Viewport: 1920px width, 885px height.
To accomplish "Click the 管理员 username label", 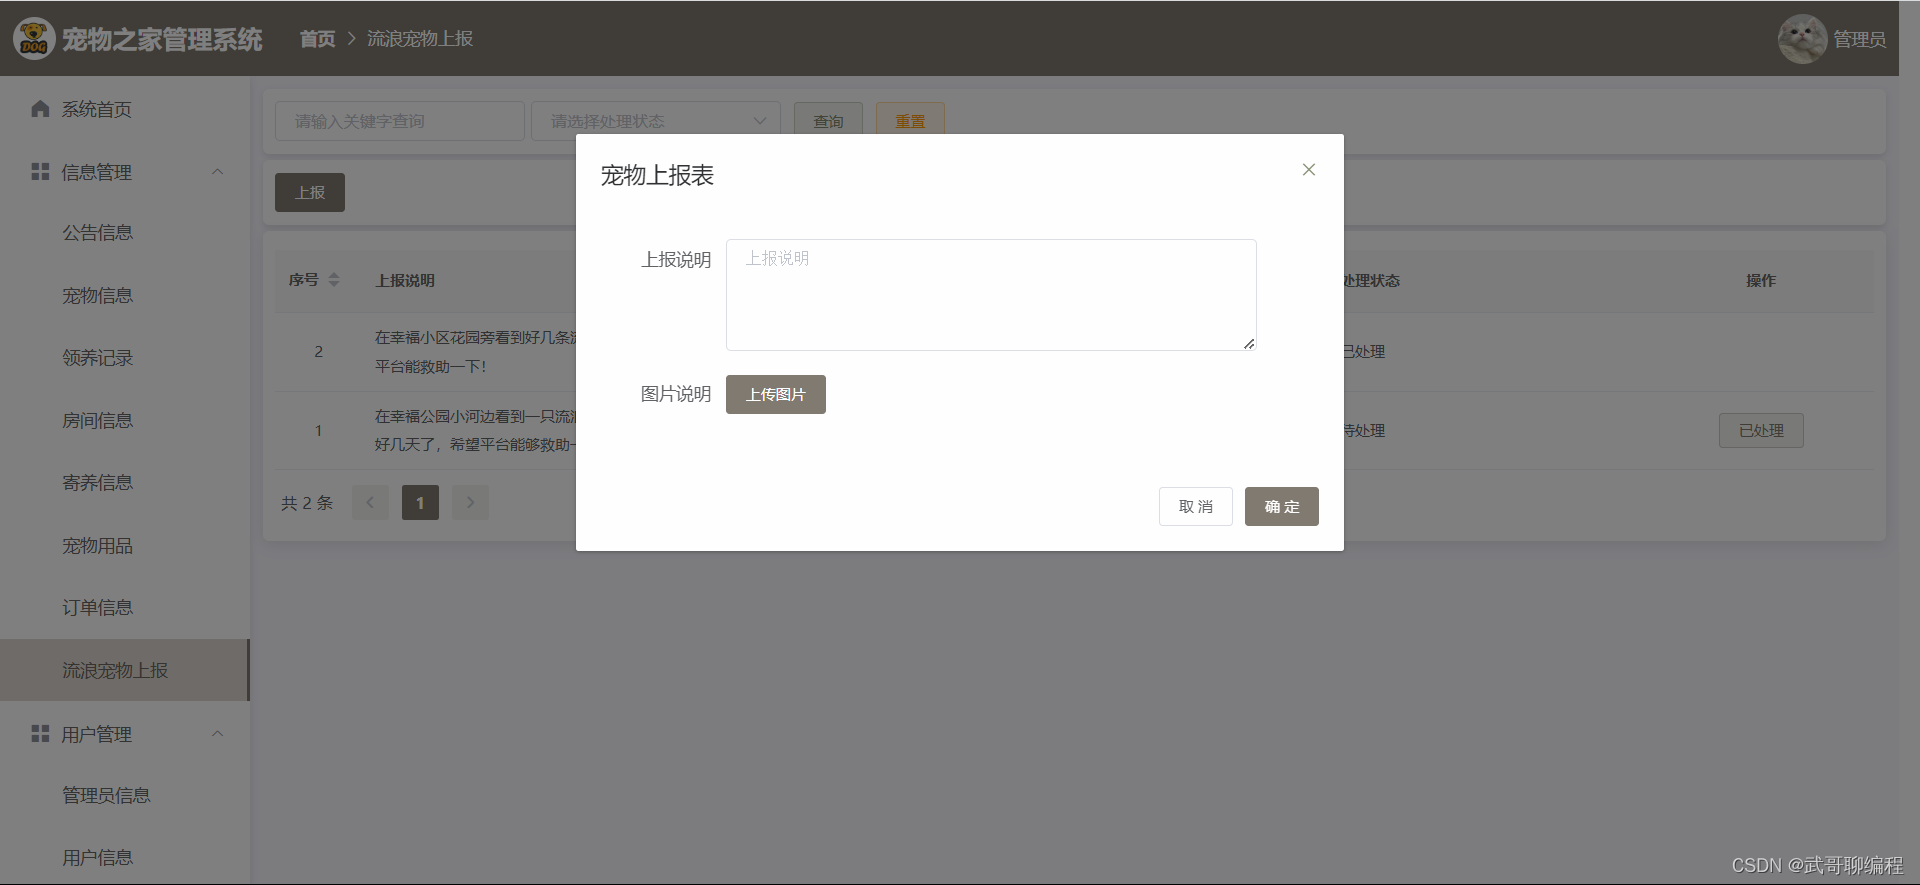I will [1859, 39].
